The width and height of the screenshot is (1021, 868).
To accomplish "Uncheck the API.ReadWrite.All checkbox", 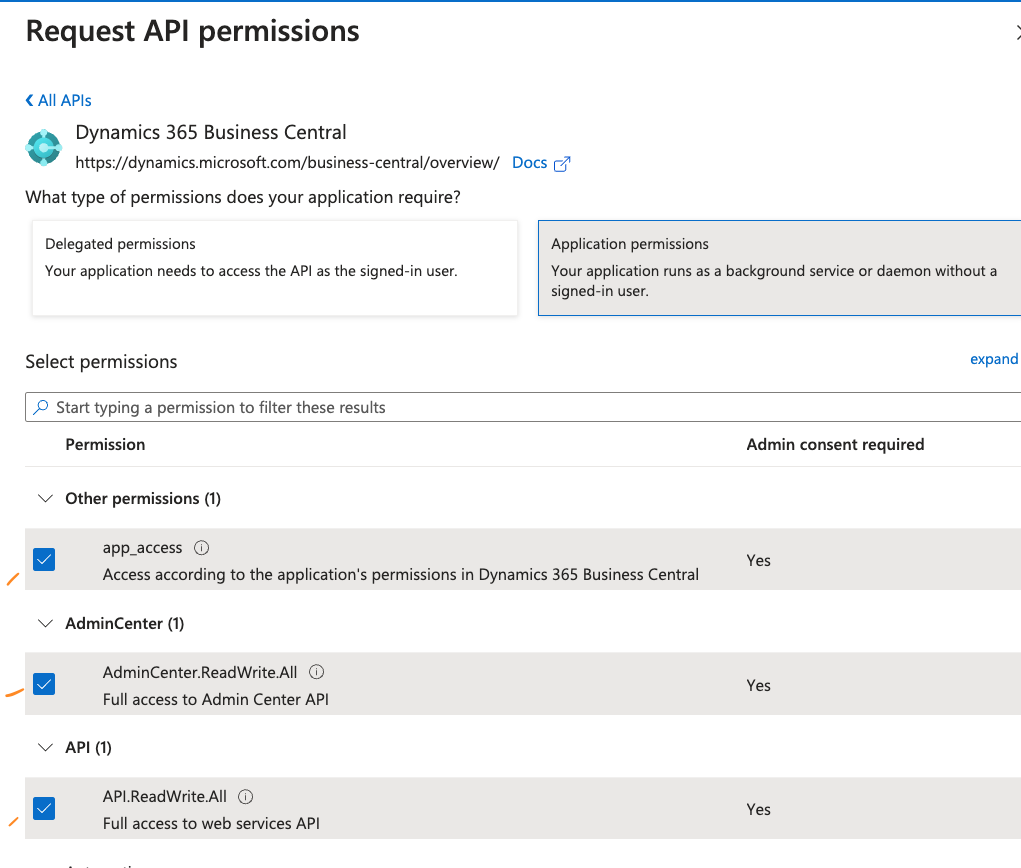I will [44, 808].
